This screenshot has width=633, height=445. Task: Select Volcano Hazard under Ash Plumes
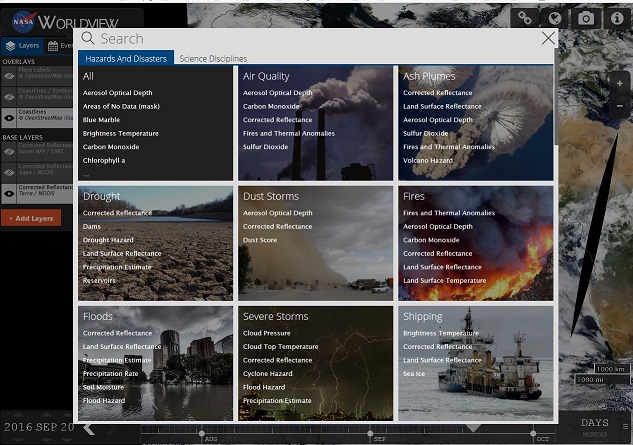click(x=428, y=160)
